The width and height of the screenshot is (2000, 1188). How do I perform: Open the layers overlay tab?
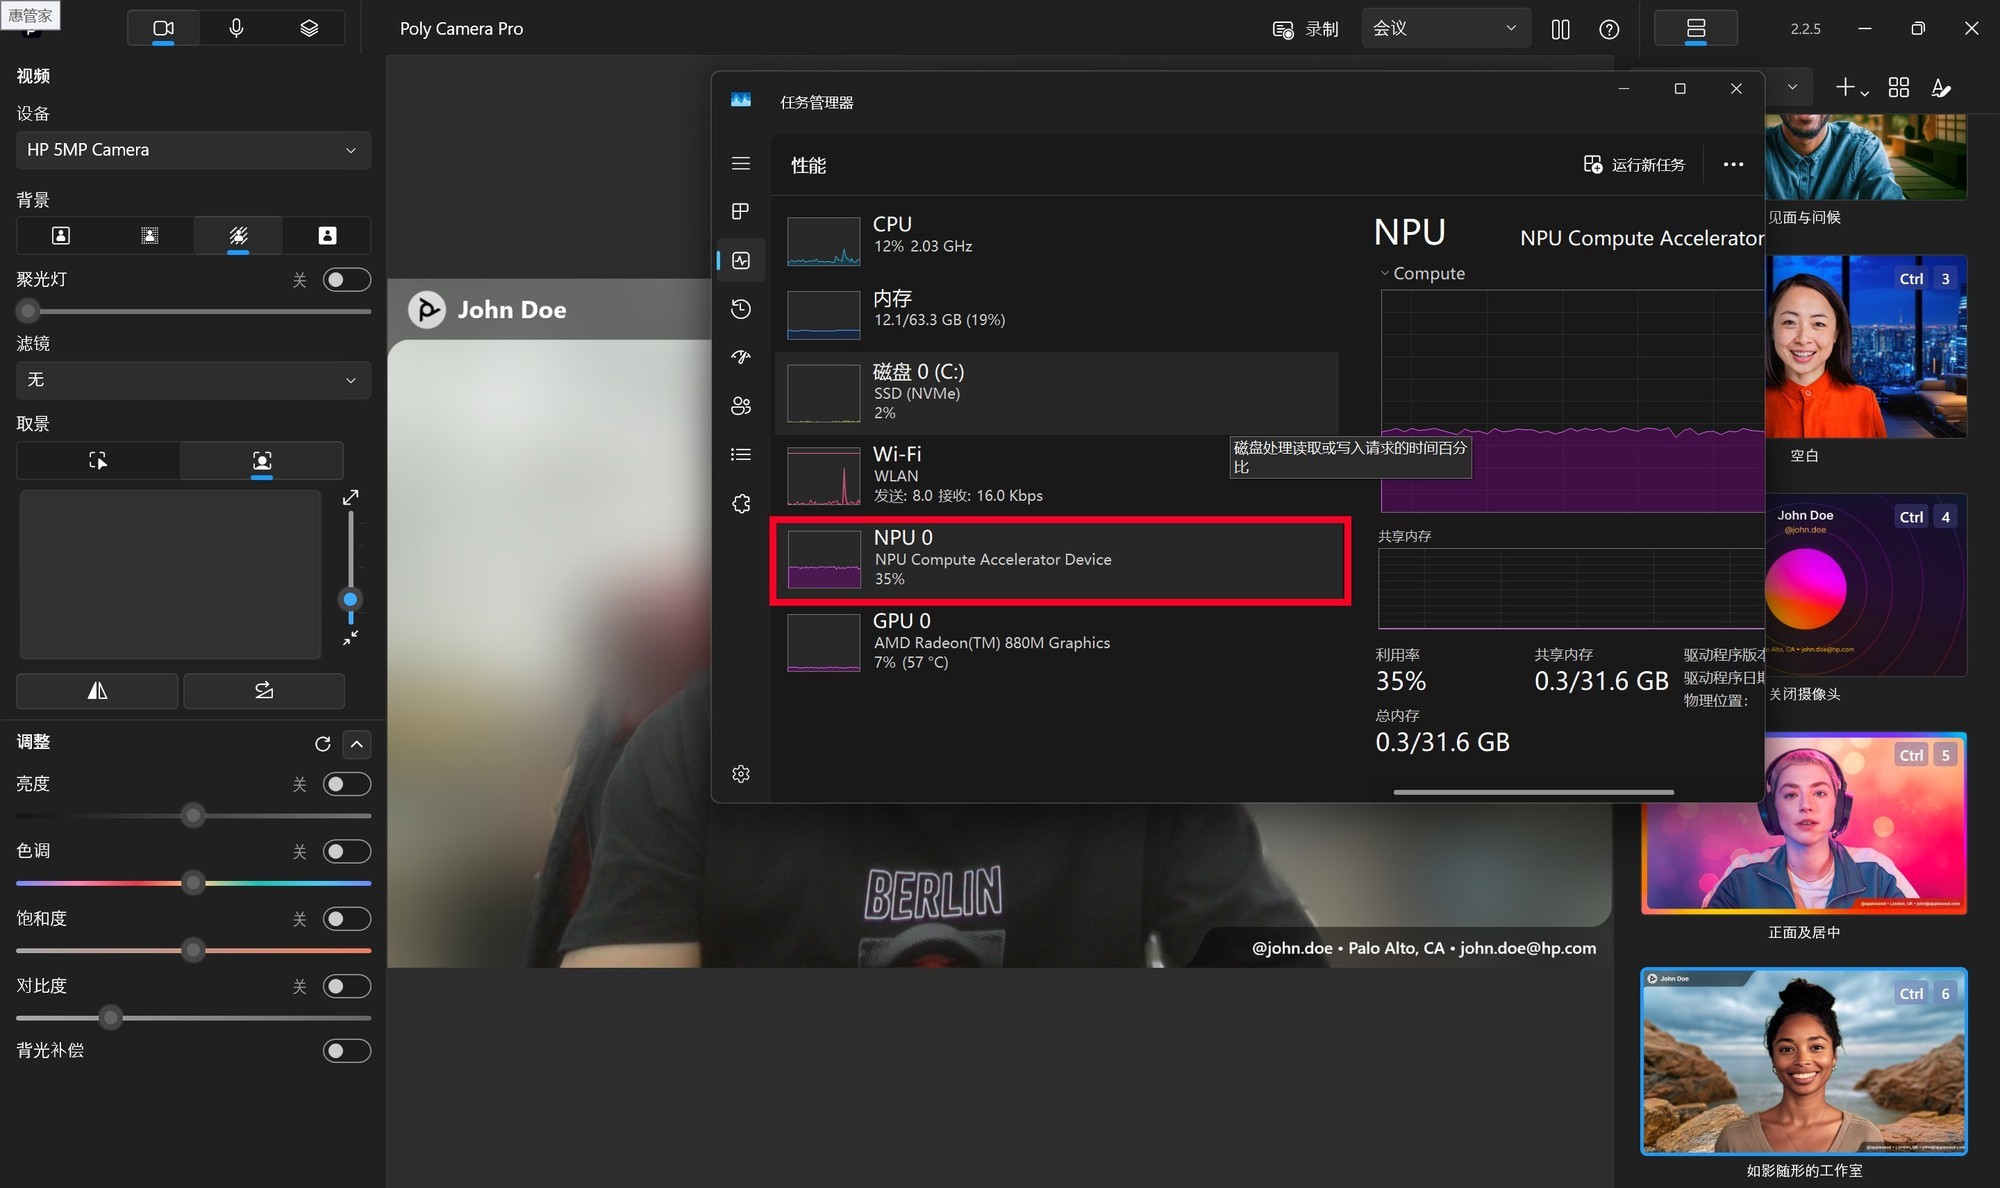(309, 28)
